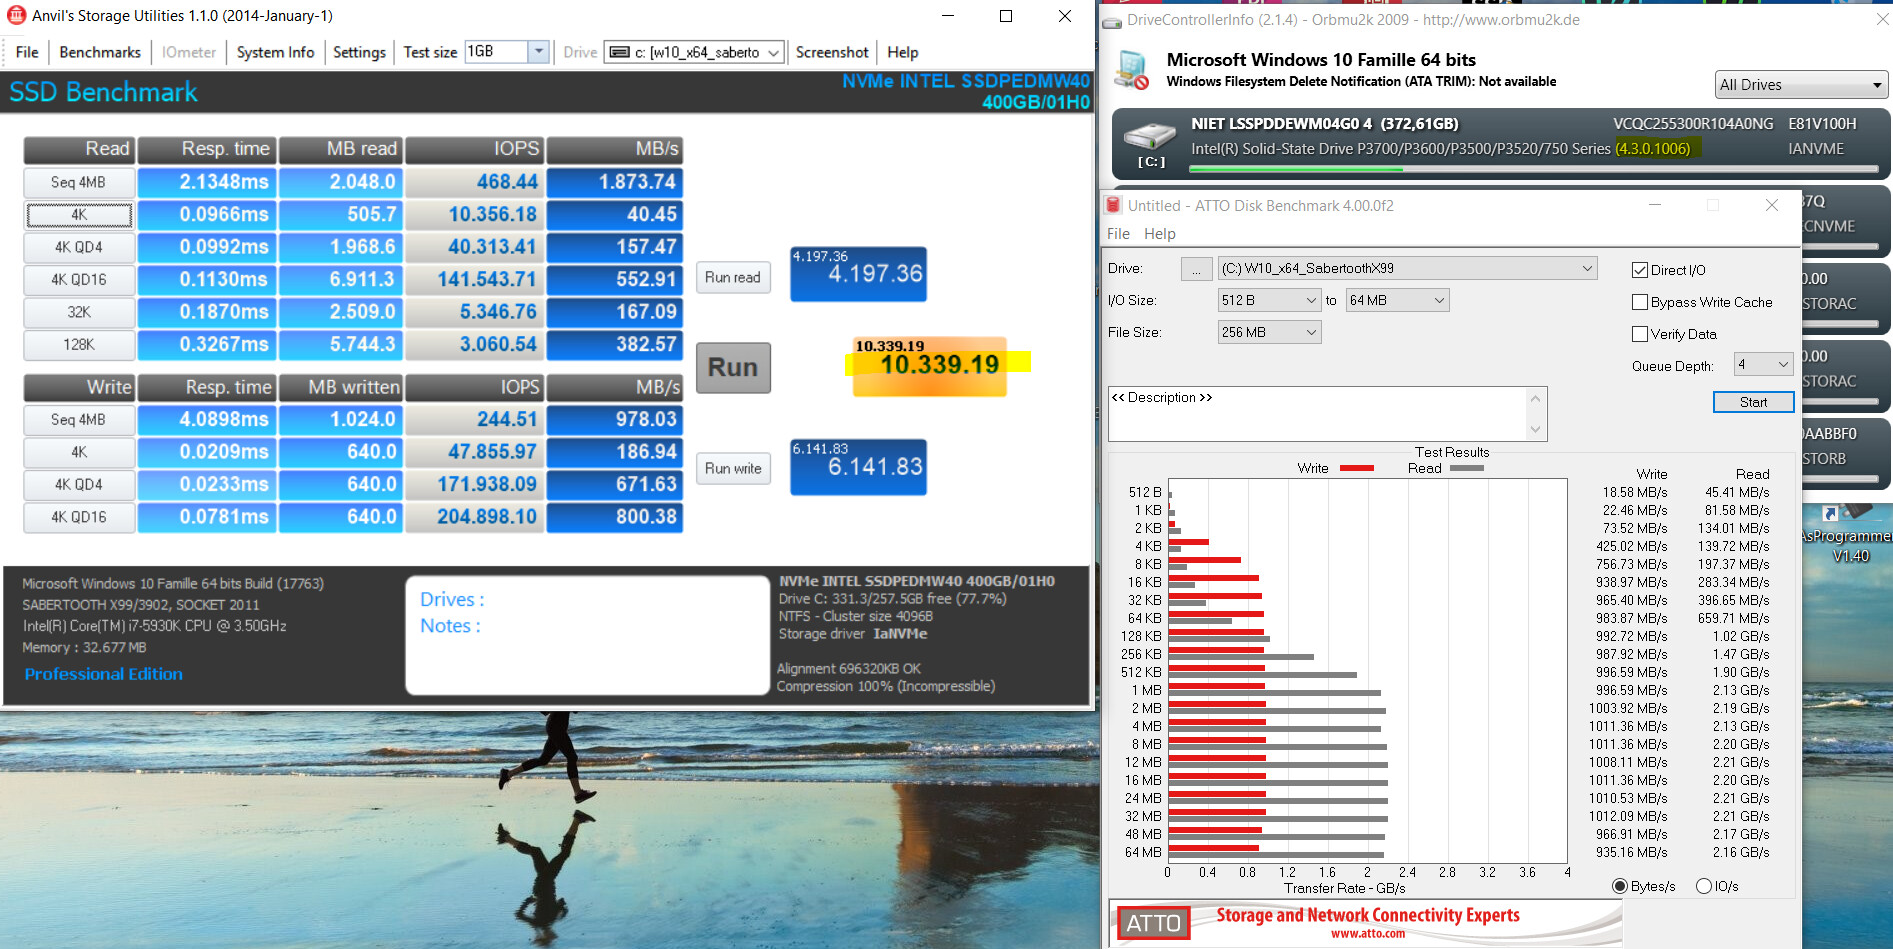Screen dimensions: 1893x949
Task: Click the Read 4K test button
Action: click(x=79, y=215)
